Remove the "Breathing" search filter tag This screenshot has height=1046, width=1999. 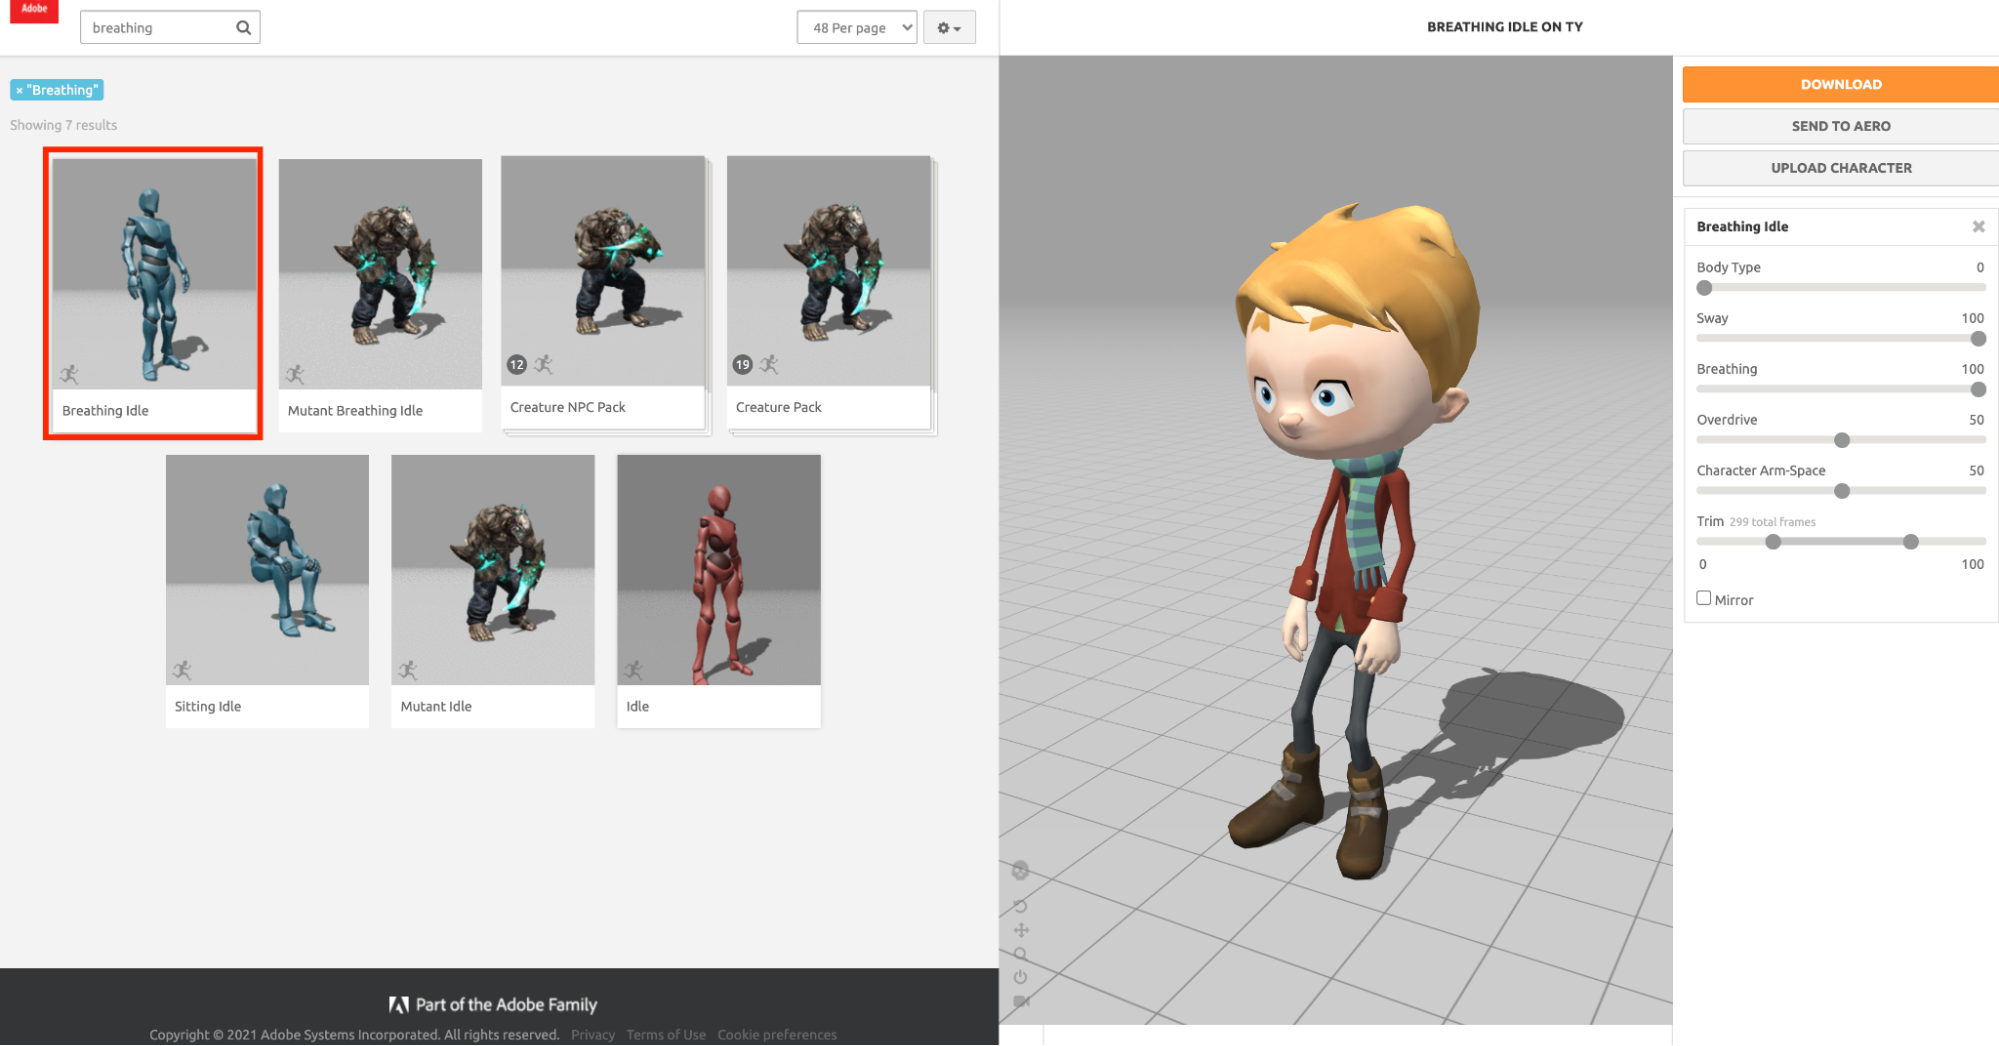pyautogui.click(x=19, y=90)
